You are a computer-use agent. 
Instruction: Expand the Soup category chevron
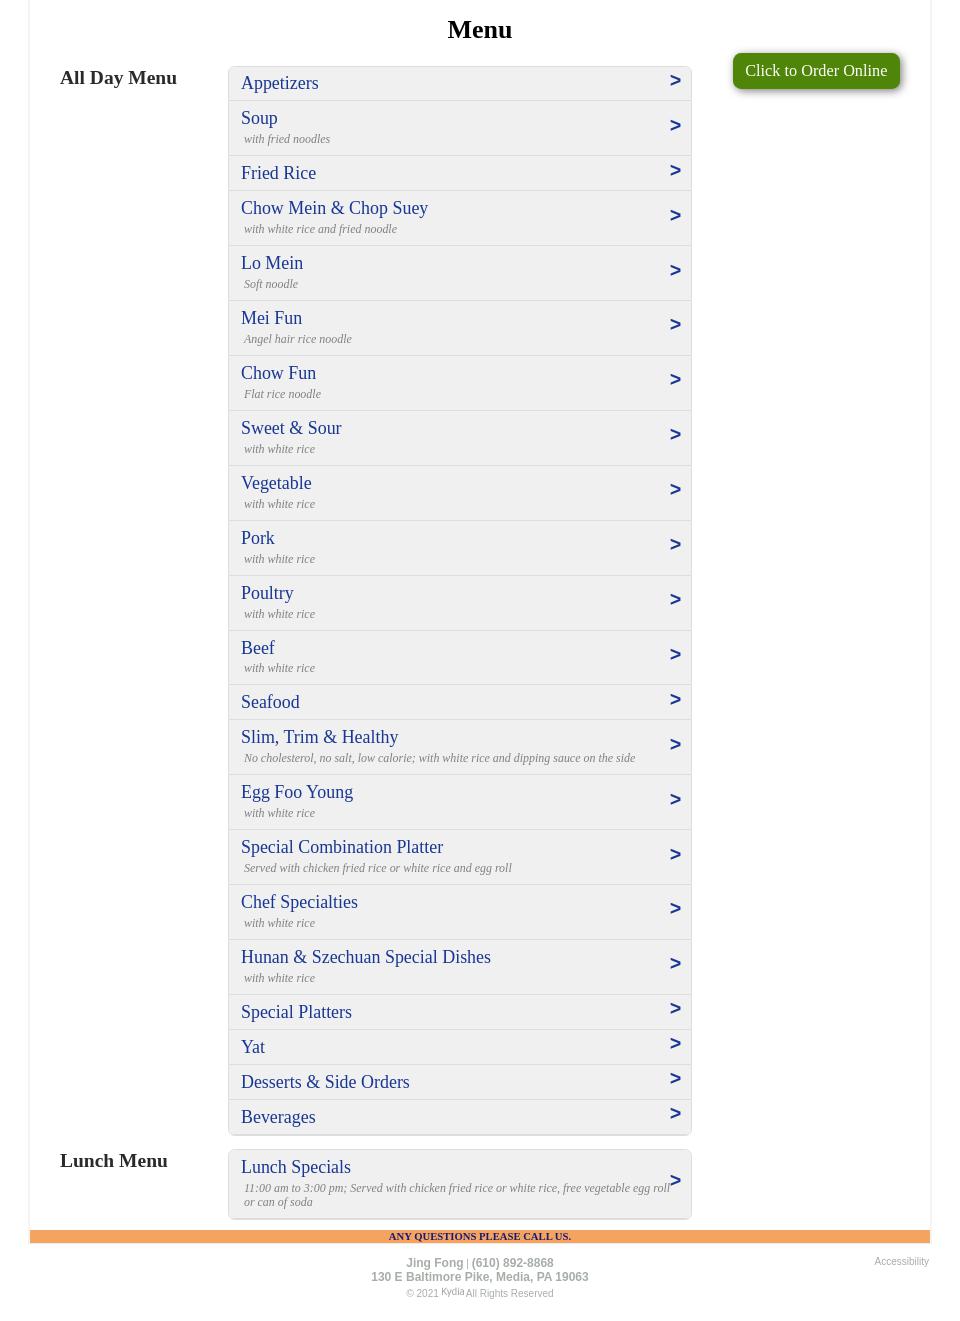[675, 126]
